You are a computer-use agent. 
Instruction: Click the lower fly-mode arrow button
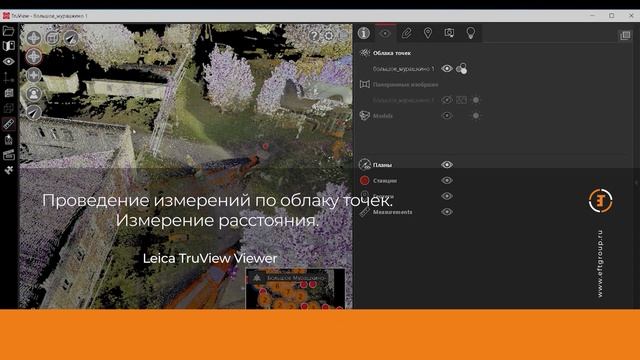tap(33, 112)
